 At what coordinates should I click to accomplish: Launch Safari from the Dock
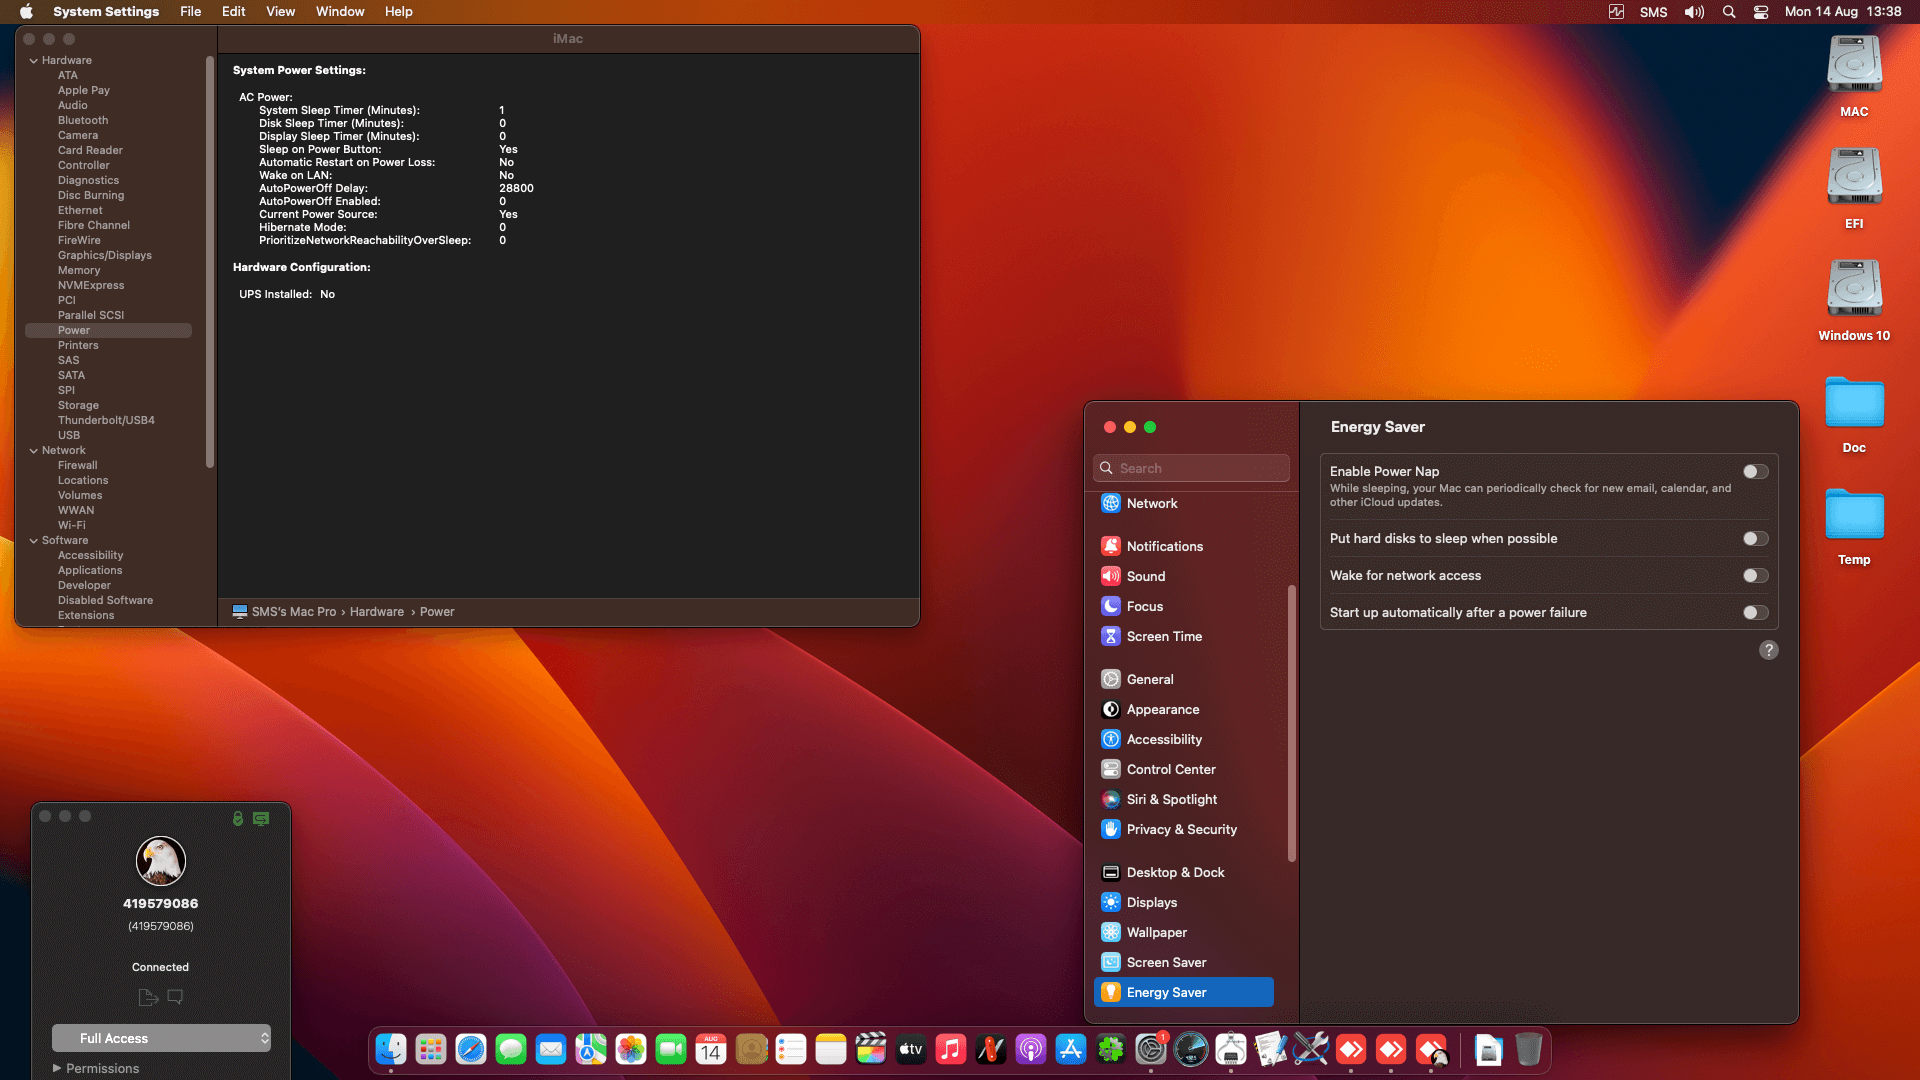click(x=471, y=1049)
